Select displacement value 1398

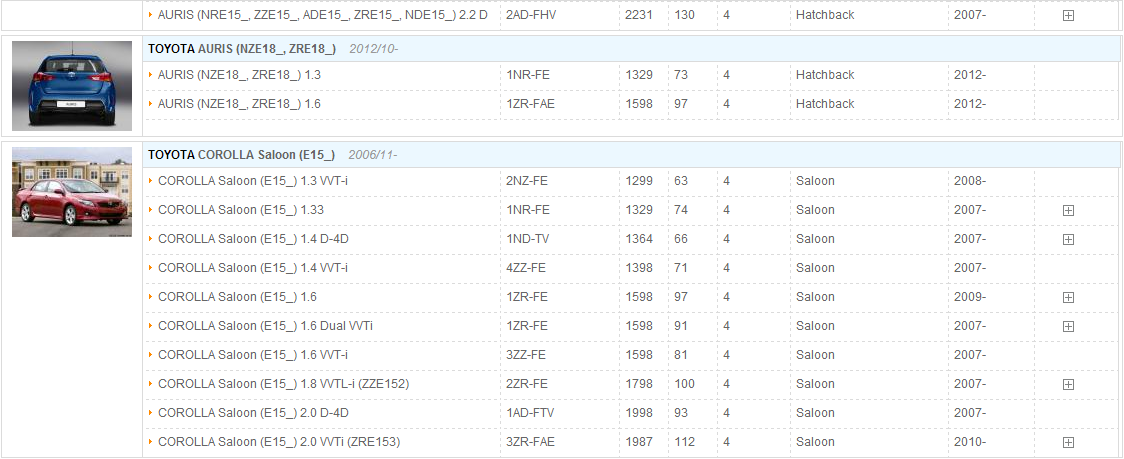[x=639, y=268]
